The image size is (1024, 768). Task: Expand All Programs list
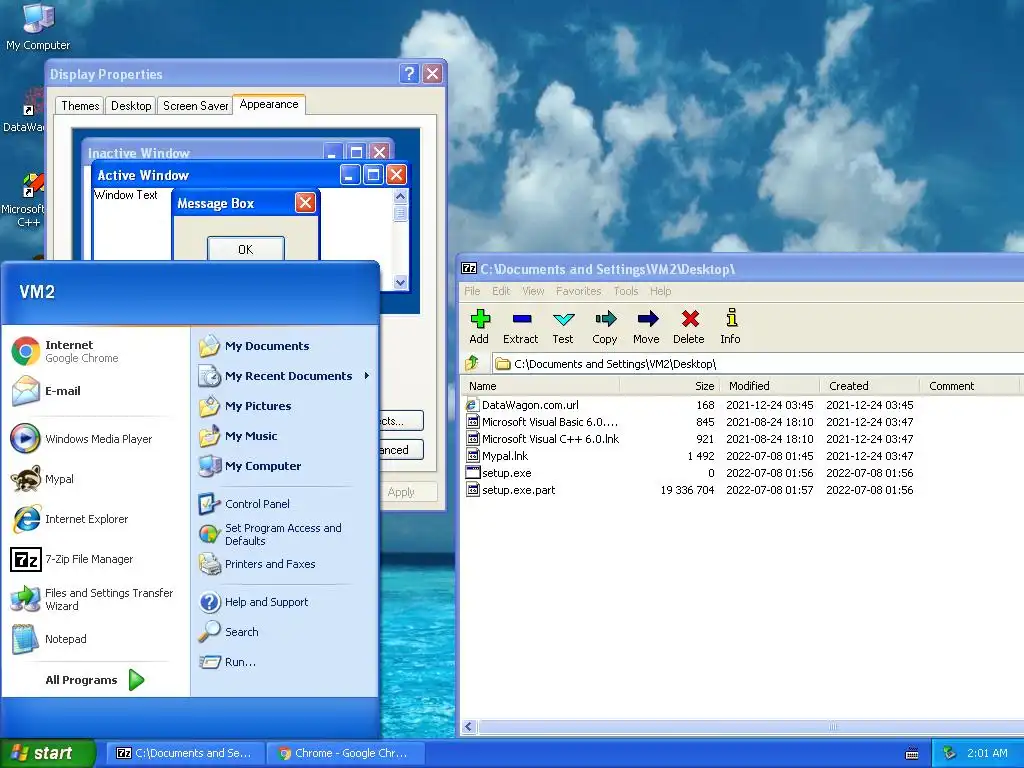click(95, 680)
